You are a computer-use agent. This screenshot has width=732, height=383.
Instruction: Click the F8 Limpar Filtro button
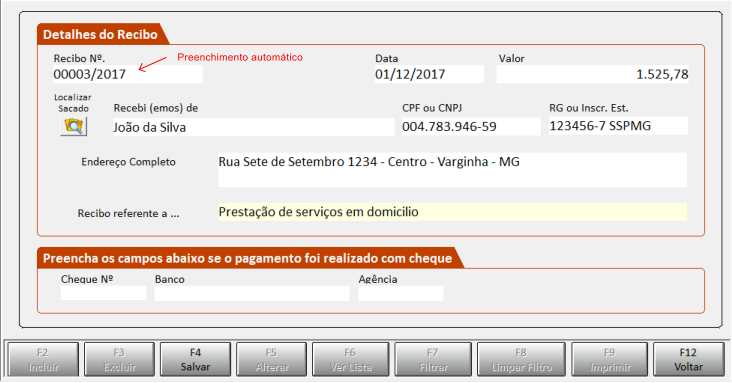[521, 359]
